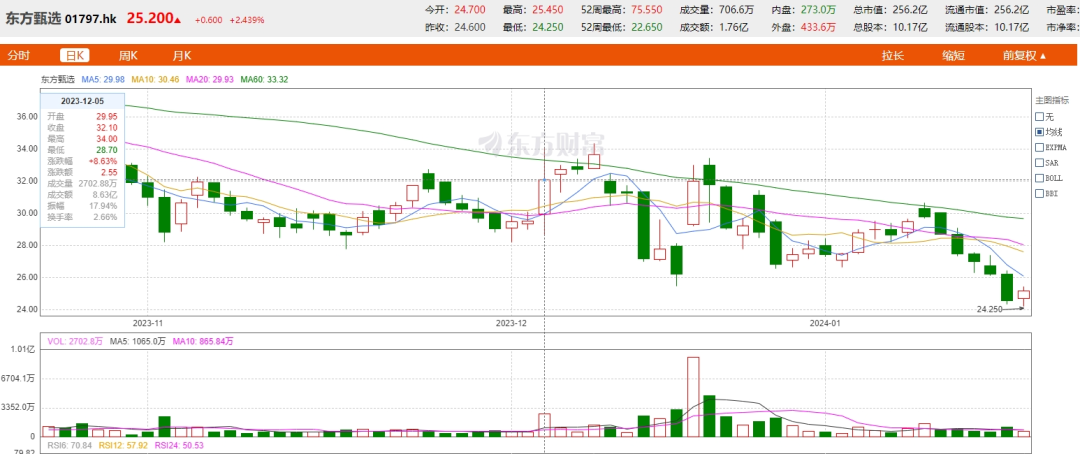The height and width of the screenshot is (454, 1080).
Task: Click the 缩短 shorten chart button
Action: tap(953, 56)
